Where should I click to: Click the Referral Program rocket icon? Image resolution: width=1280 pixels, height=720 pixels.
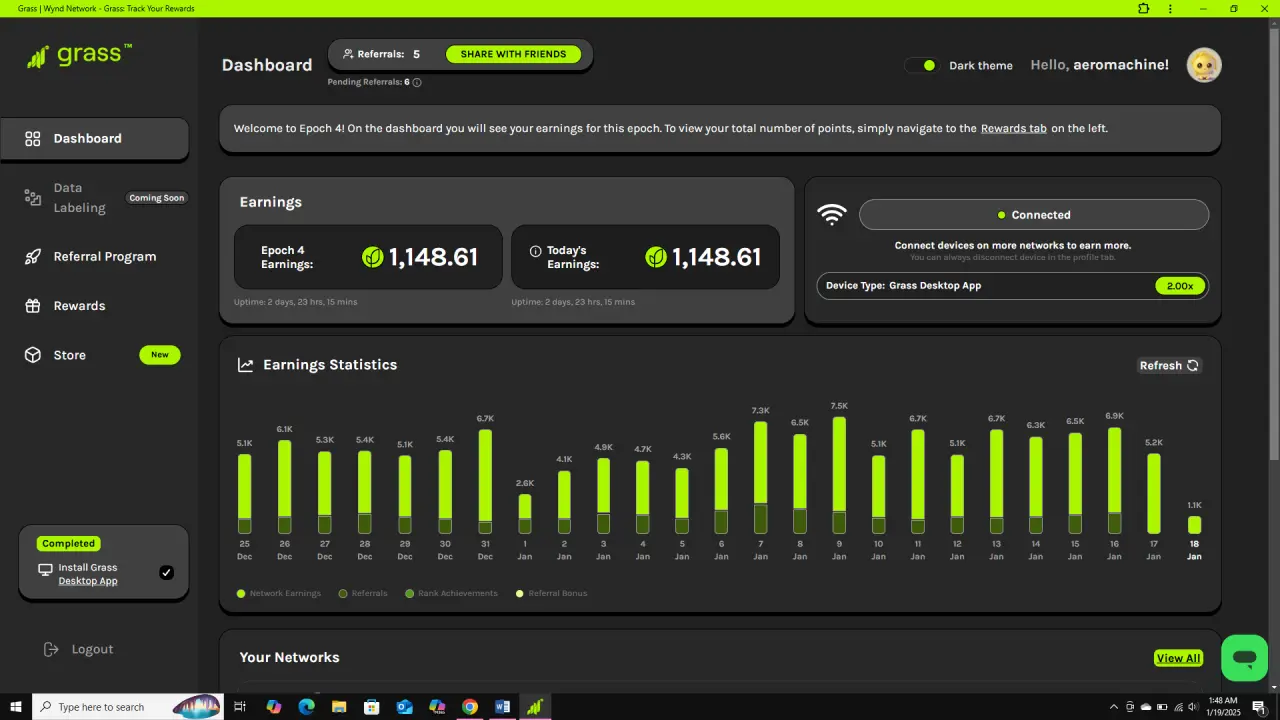33,257
